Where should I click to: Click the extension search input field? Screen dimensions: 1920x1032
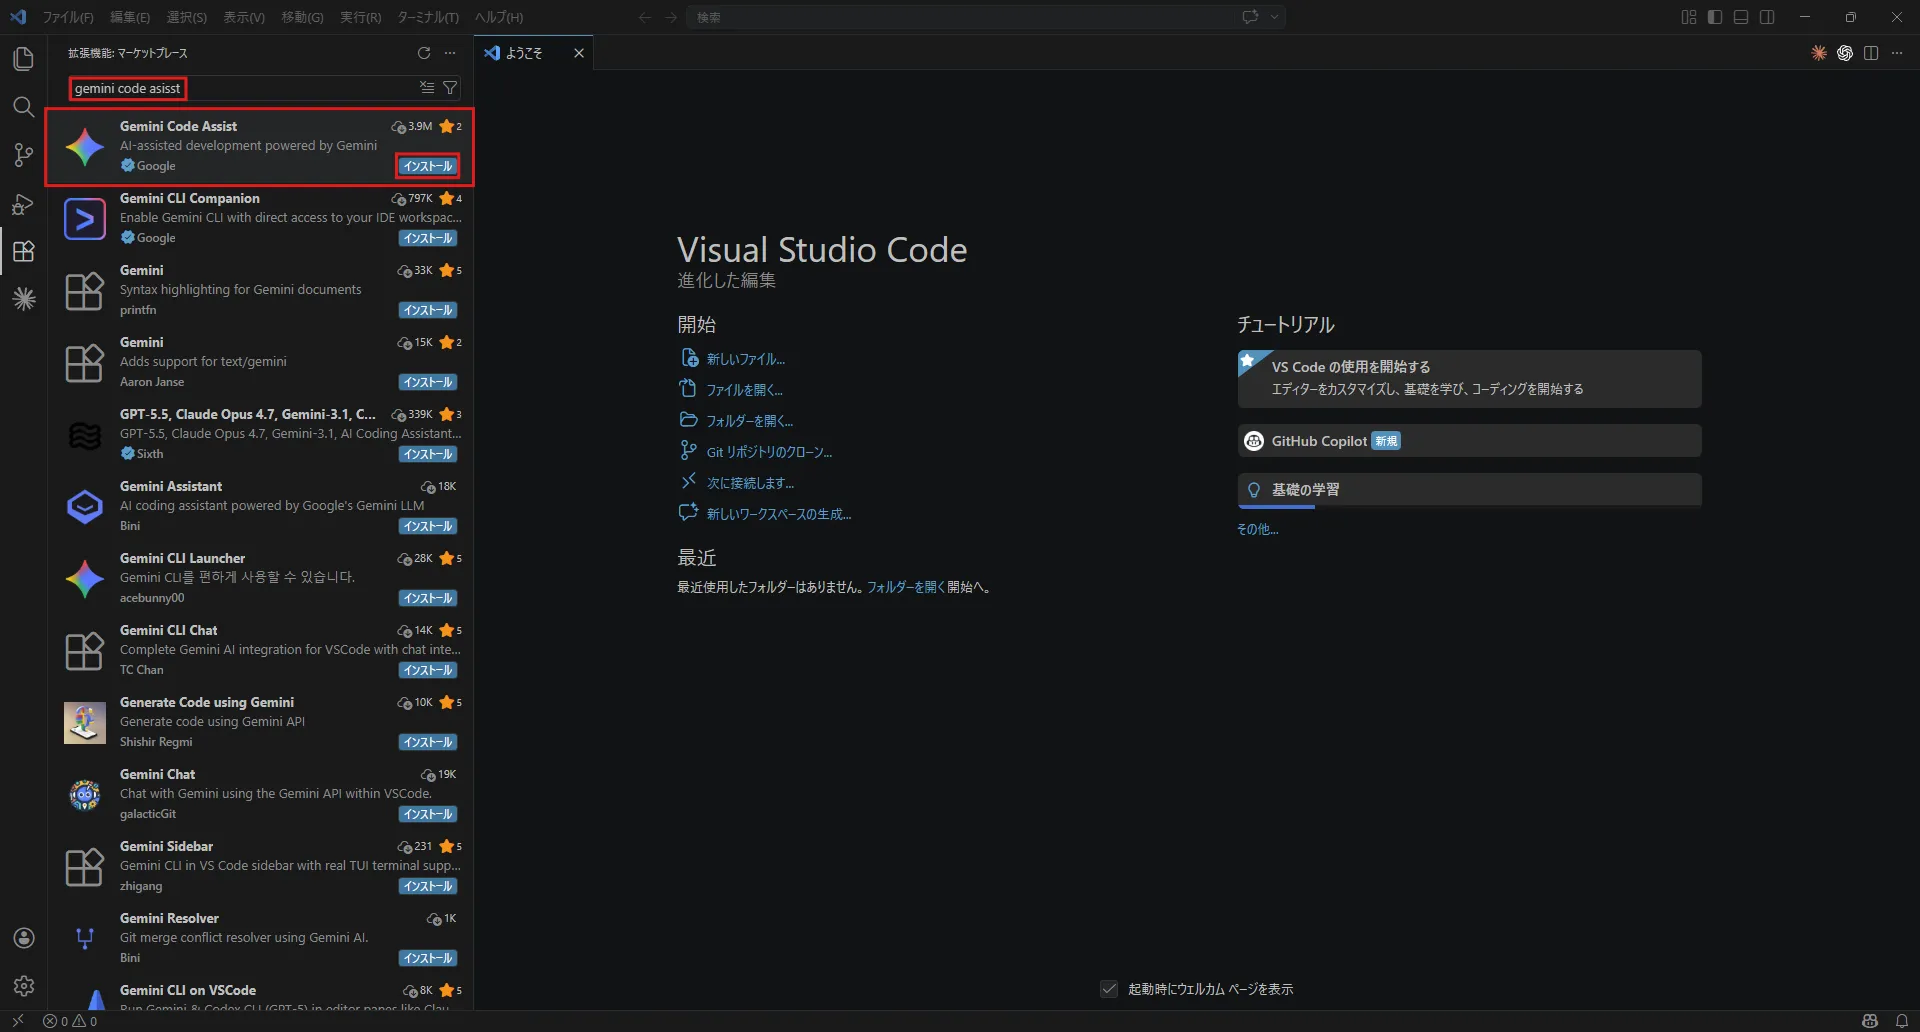point(240,88)
